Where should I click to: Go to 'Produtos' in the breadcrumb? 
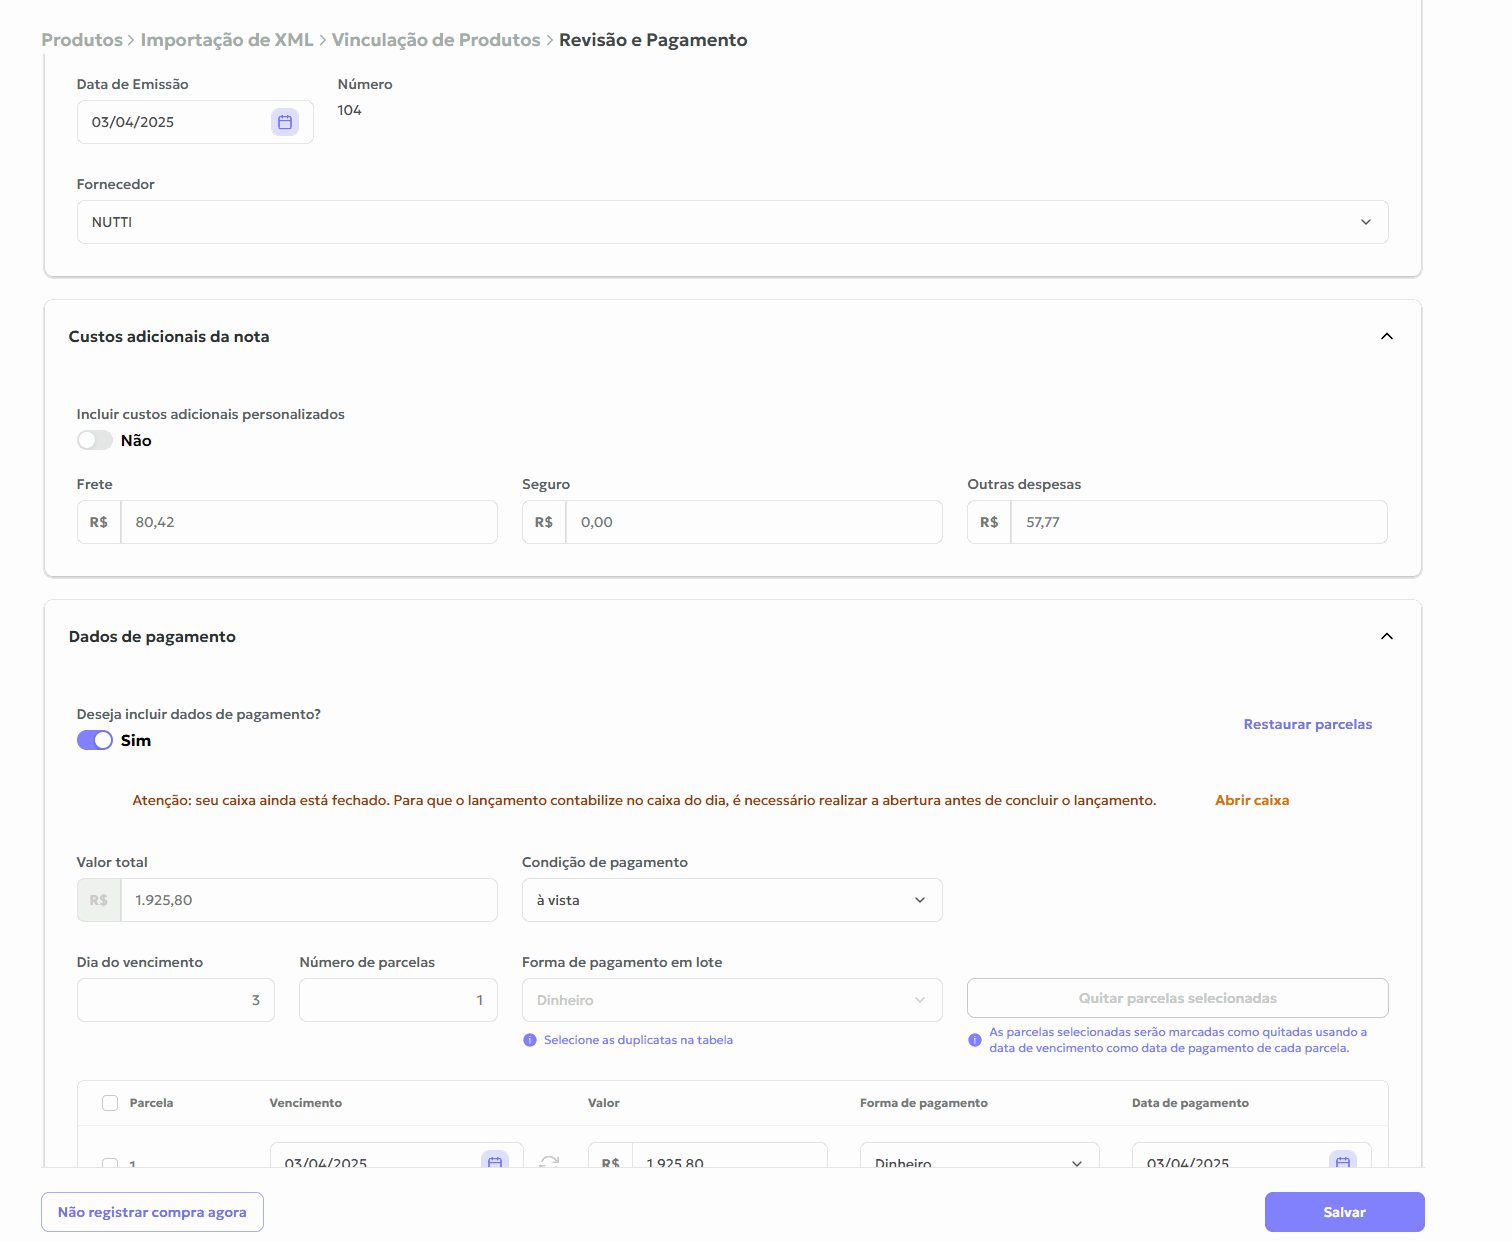82,40
